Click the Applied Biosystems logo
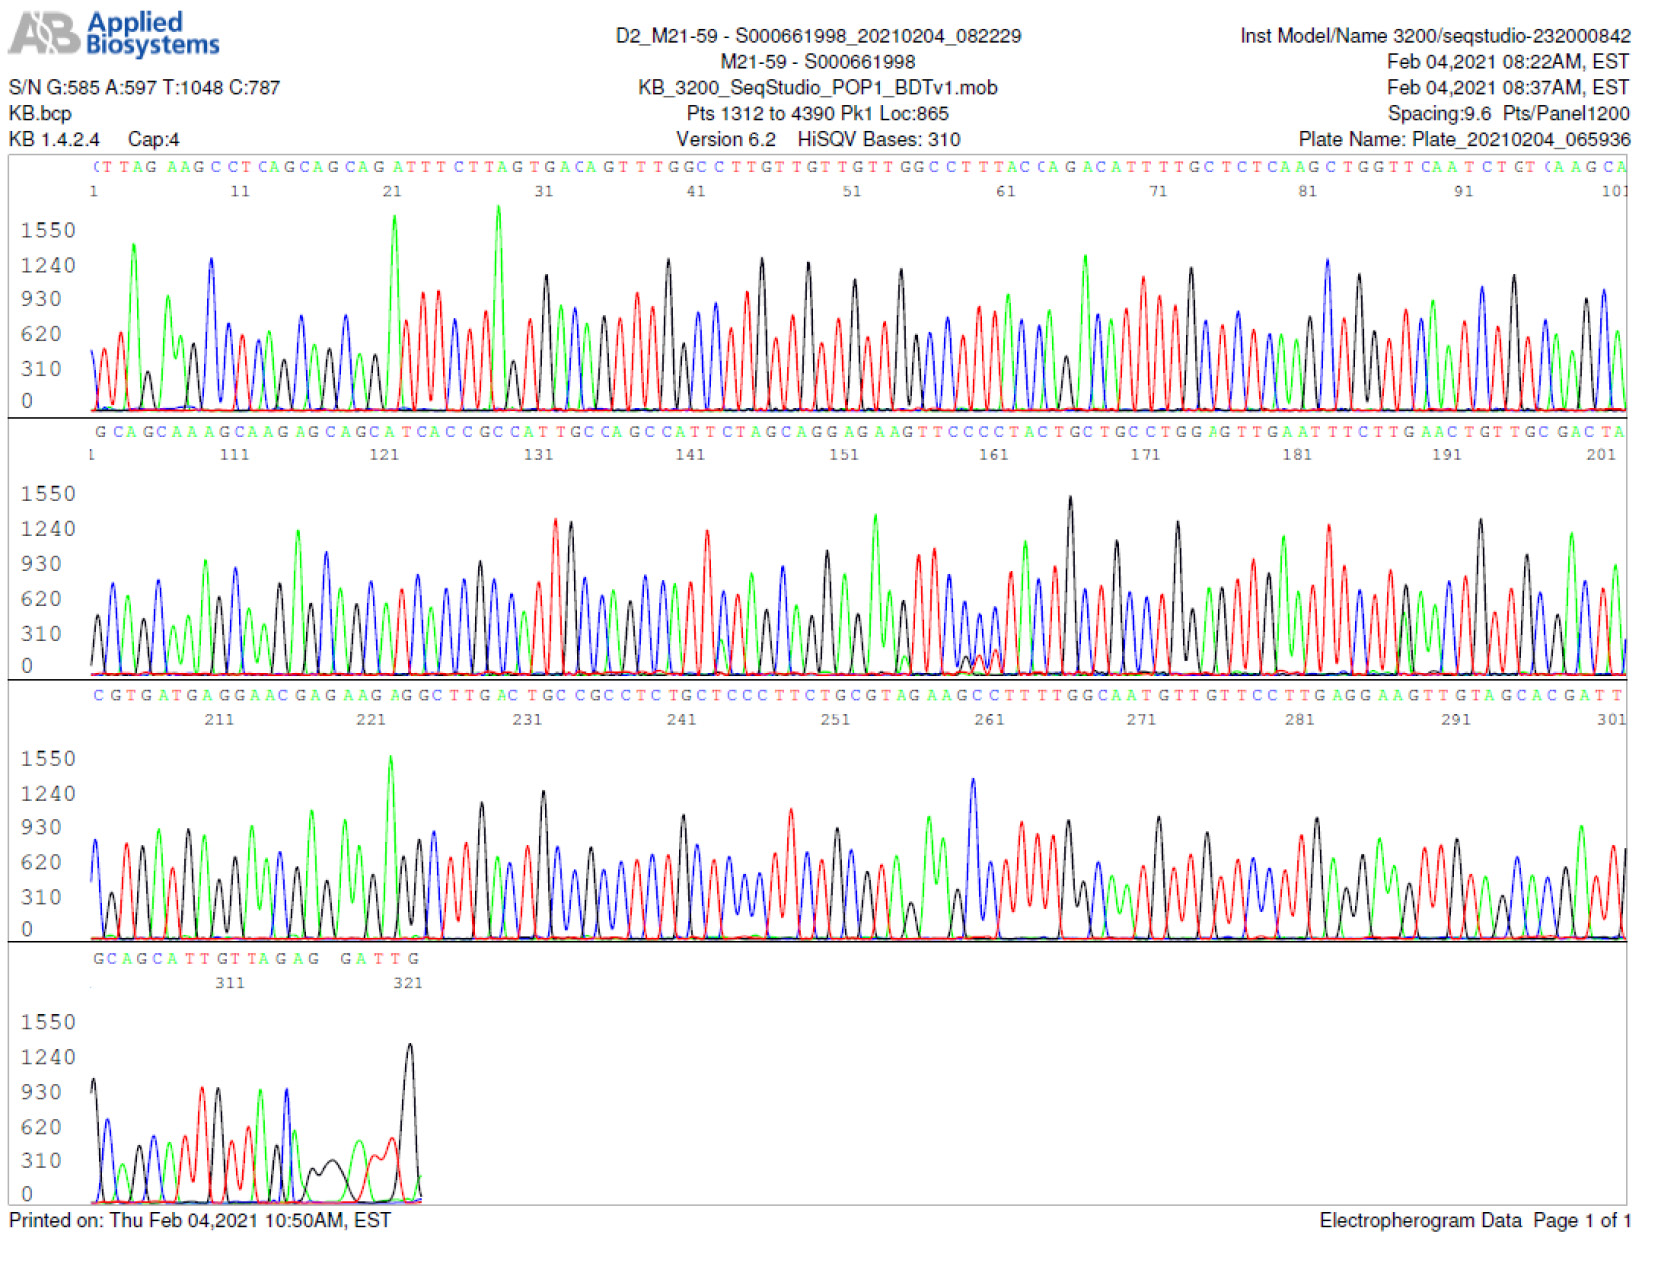 coord(113,33)
